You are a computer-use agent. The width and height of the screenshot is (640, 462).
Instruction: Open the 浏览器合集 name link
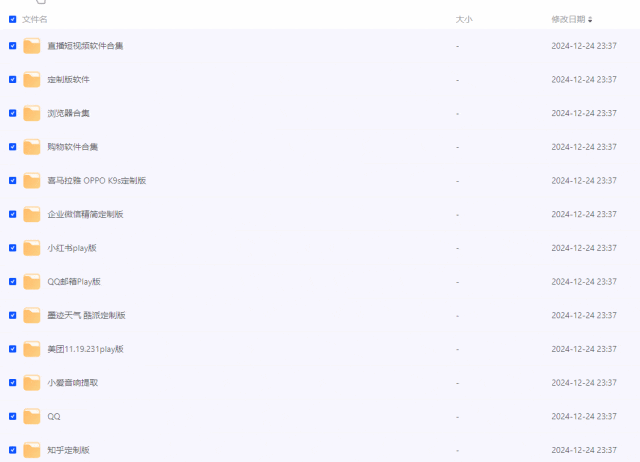(x=69, y=113)
